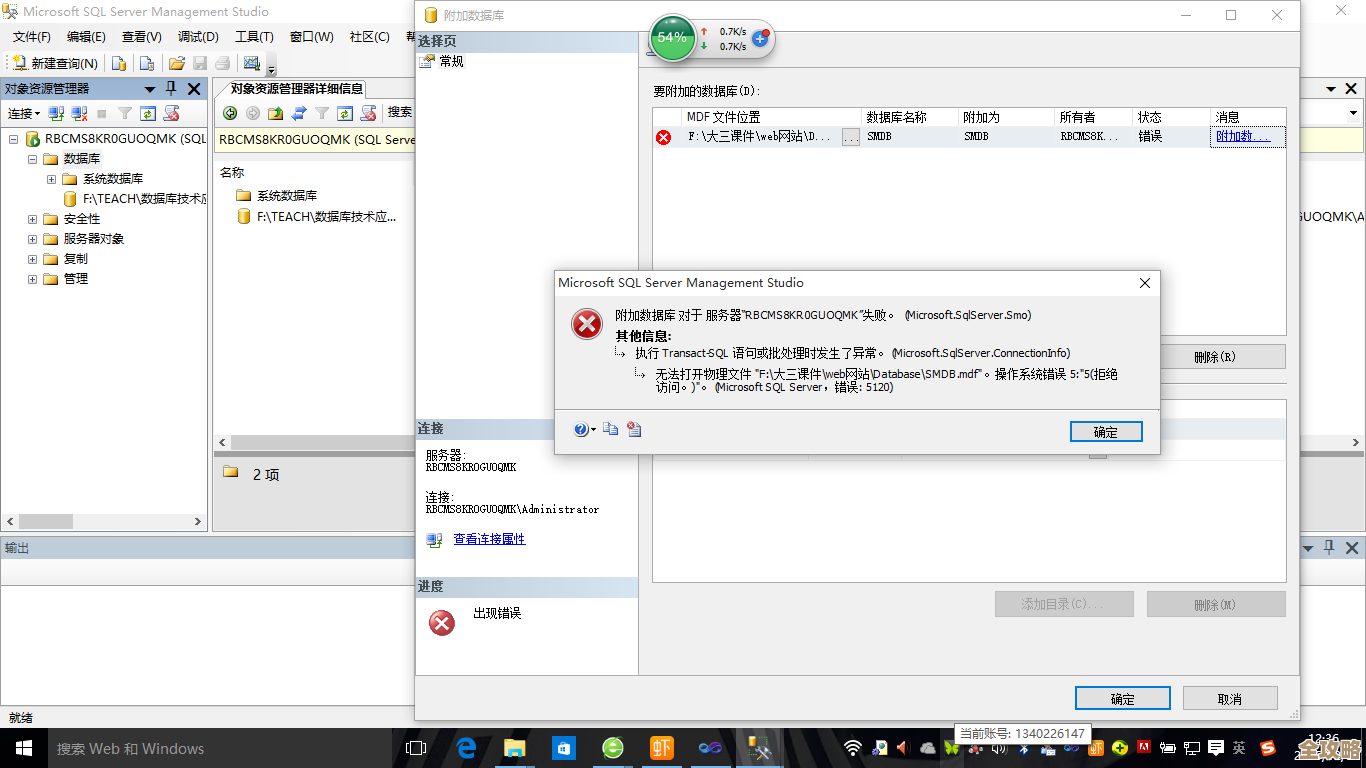
Task: Click the green back arrow in details tab toolbar
Action: point(230,113)
